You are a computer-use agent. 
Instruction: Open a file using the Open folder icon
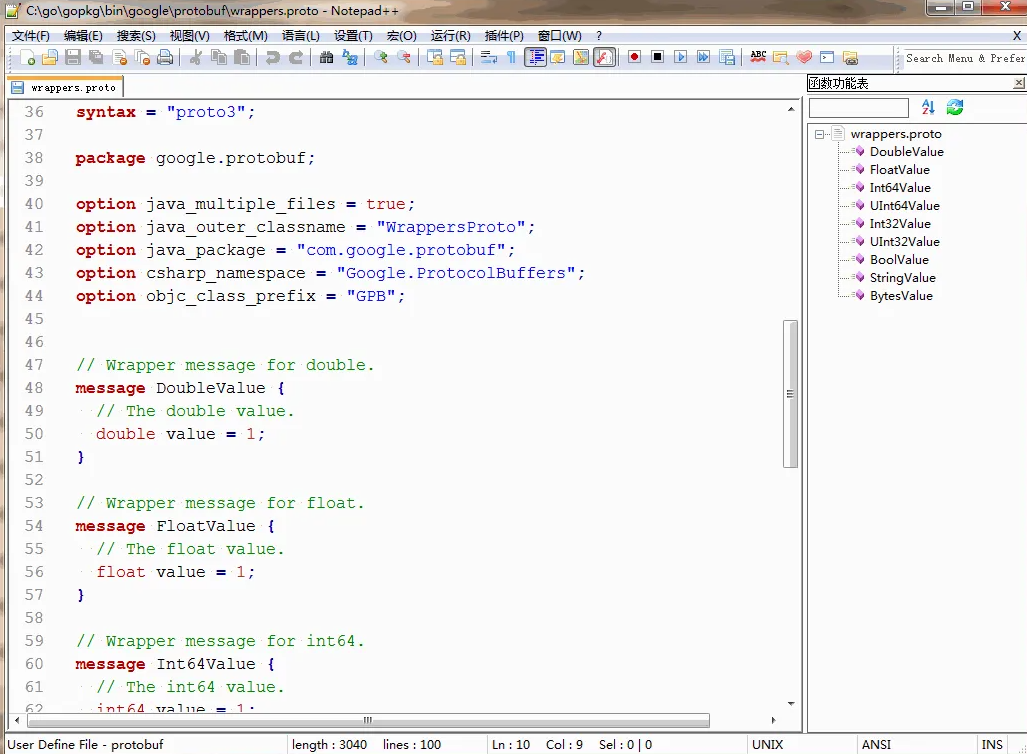pyautogui.click(x=50, y=58)
